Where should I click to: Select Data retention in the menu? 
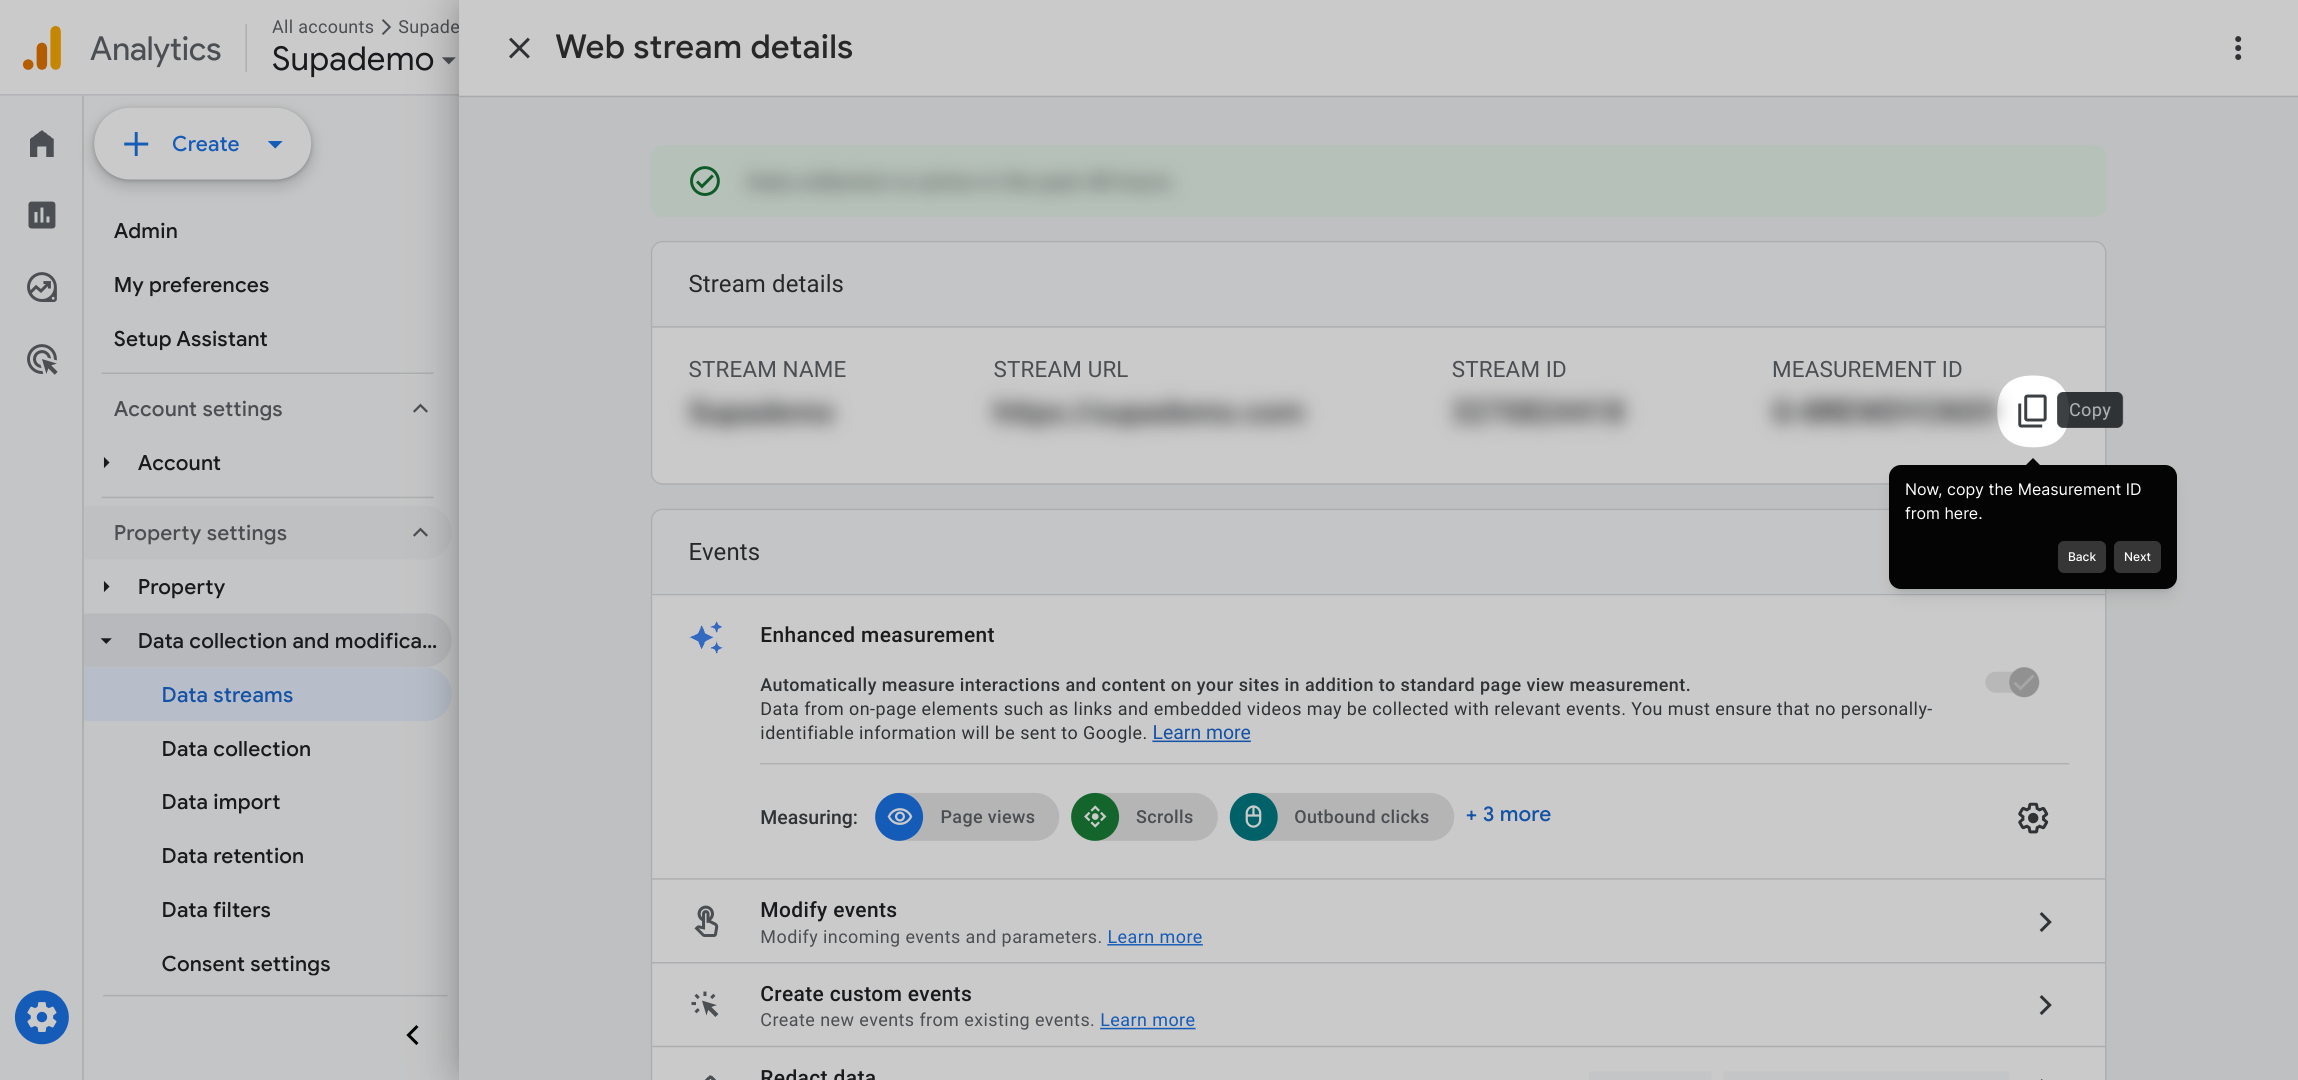click(232, 856)
